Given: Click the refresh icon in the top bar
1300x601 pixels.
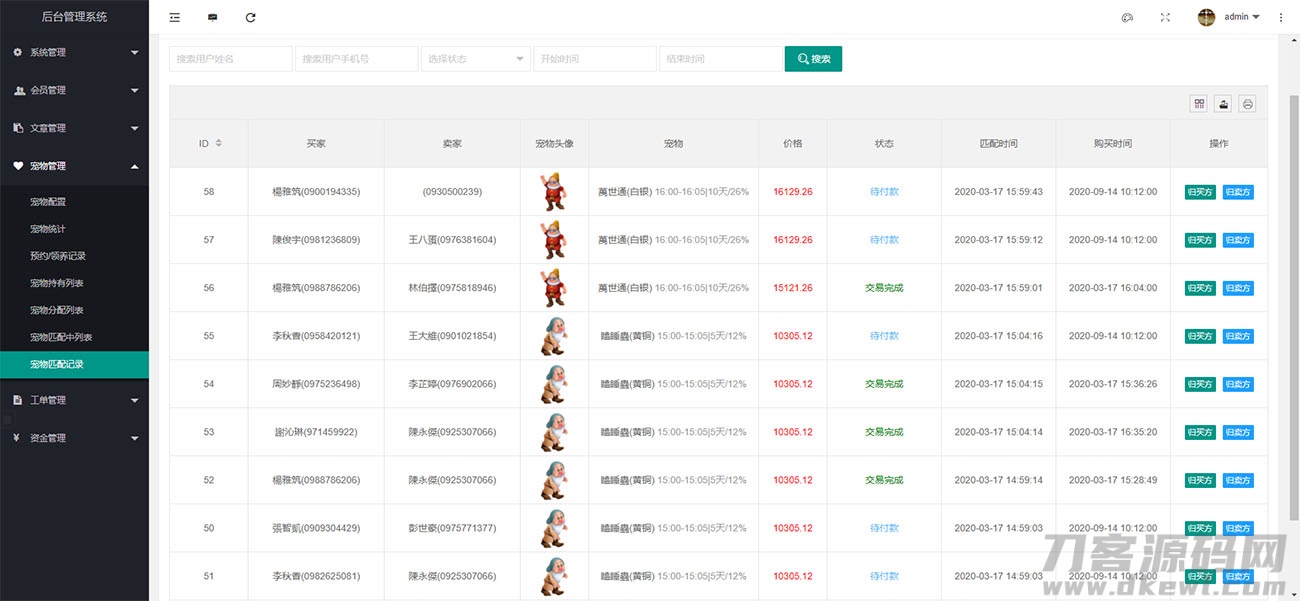Looking at the screenshot, I should (x=250, y=17).
